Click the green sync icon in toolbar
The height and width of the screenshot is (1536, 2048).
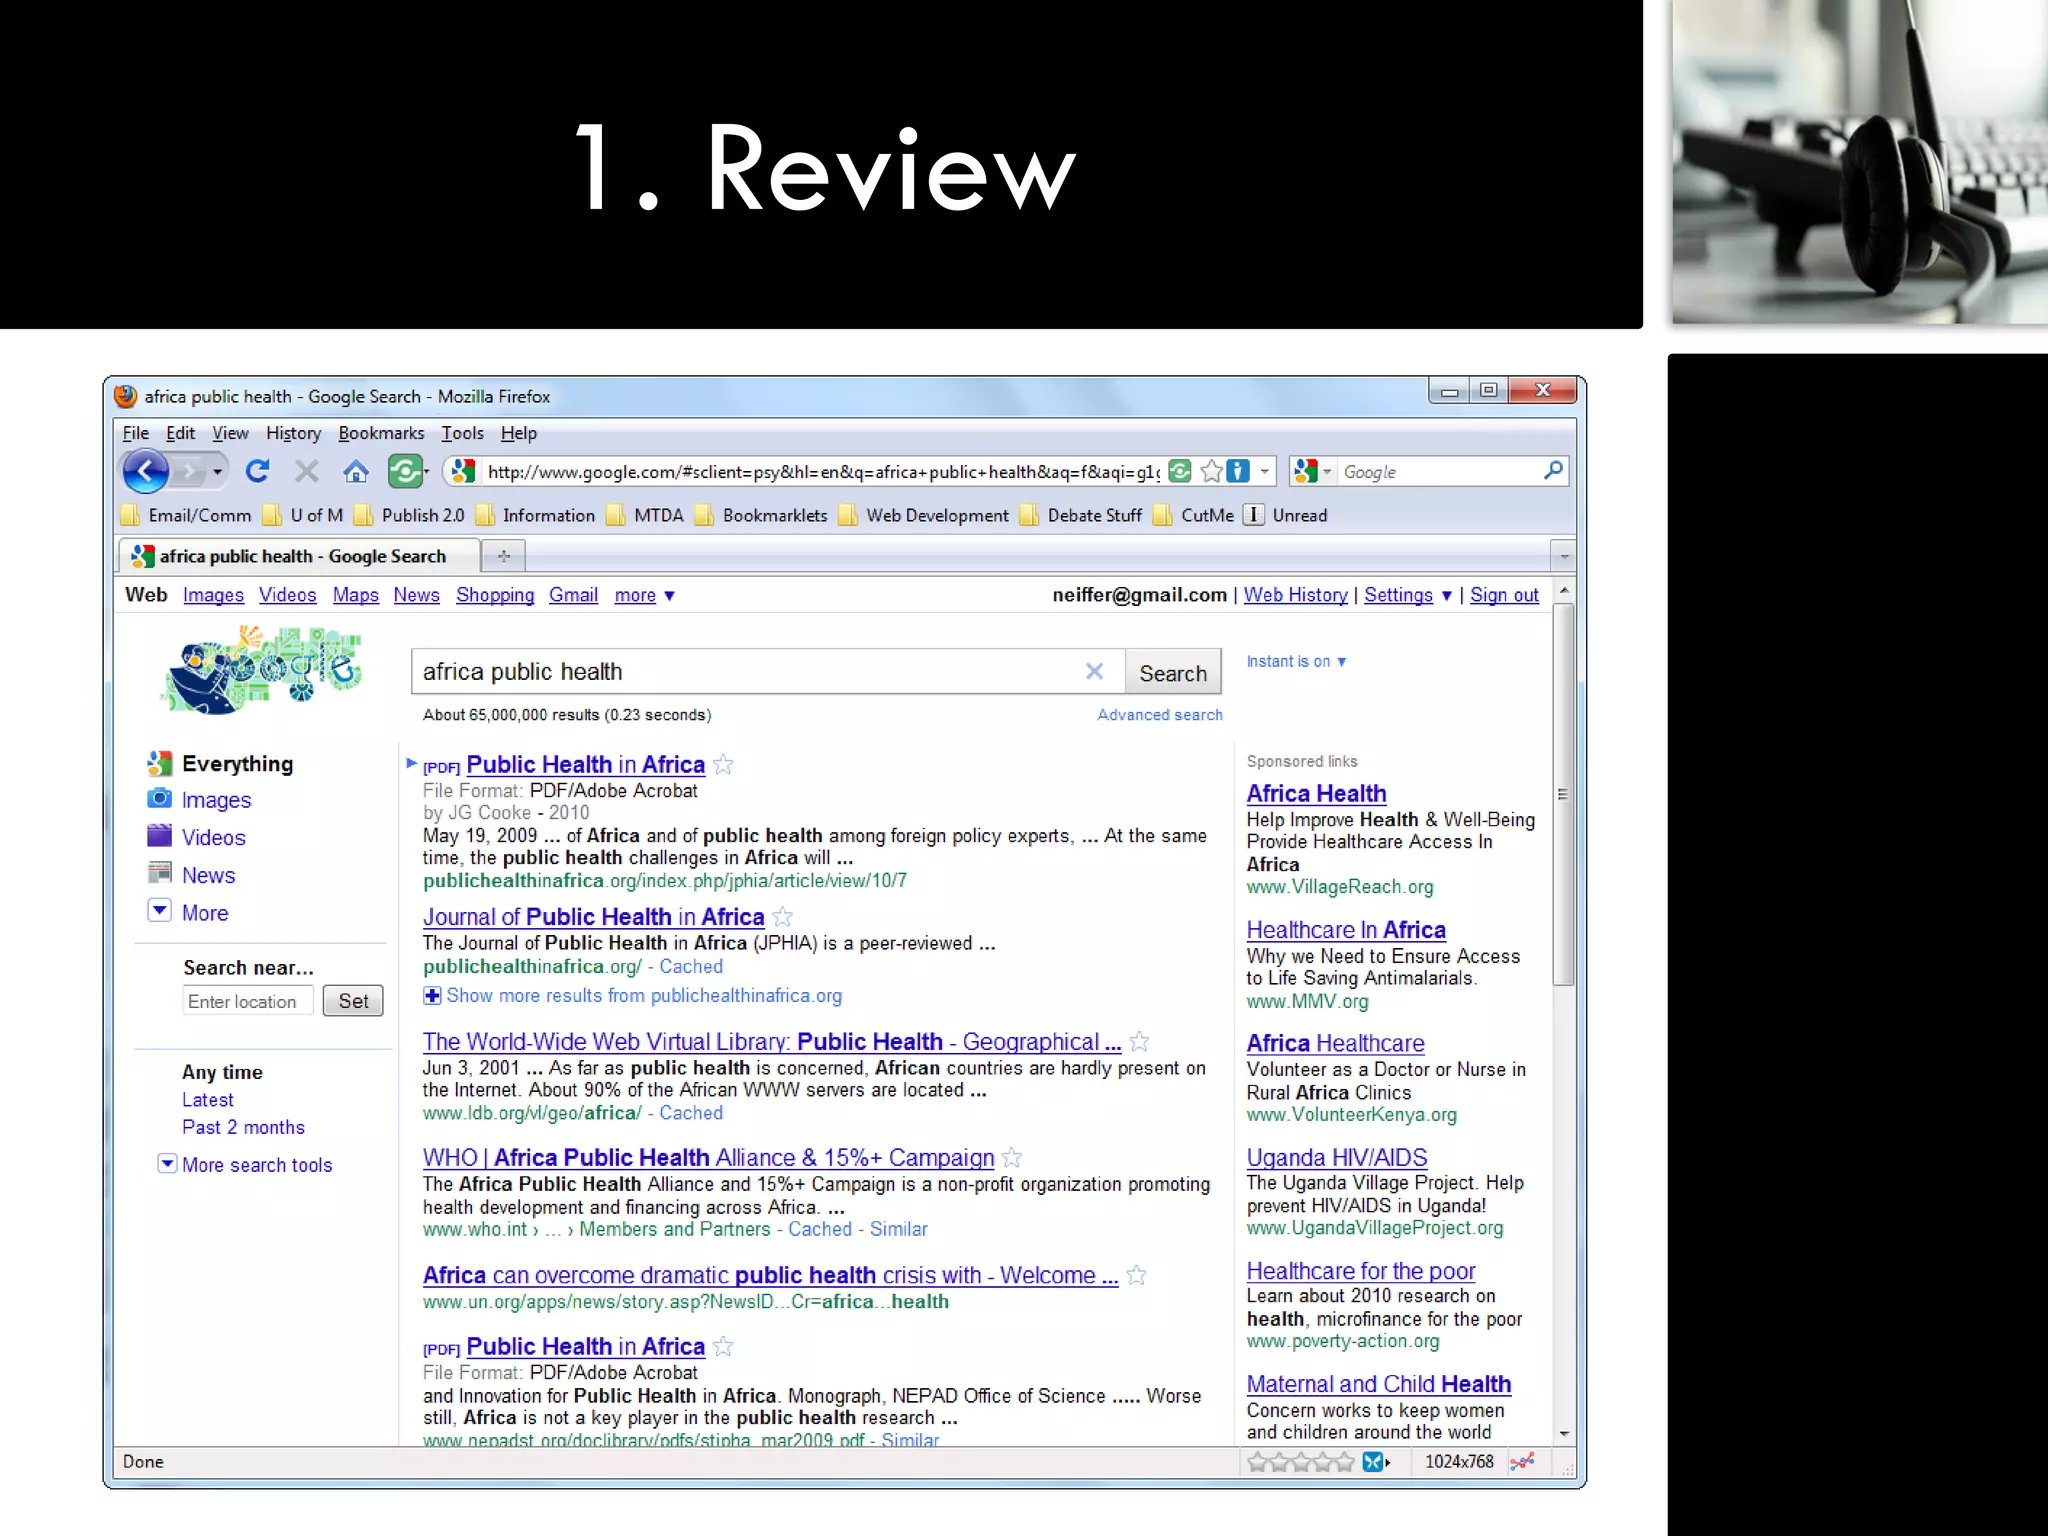pos(405,471)
